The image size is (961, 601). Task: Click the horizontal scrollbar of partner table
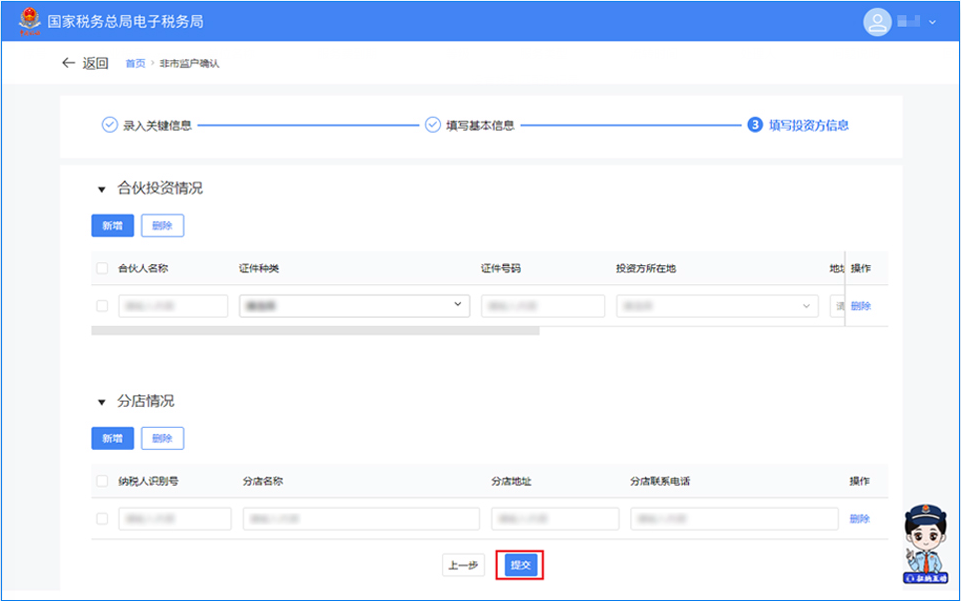pyautogui.click(x=315, y=330)
